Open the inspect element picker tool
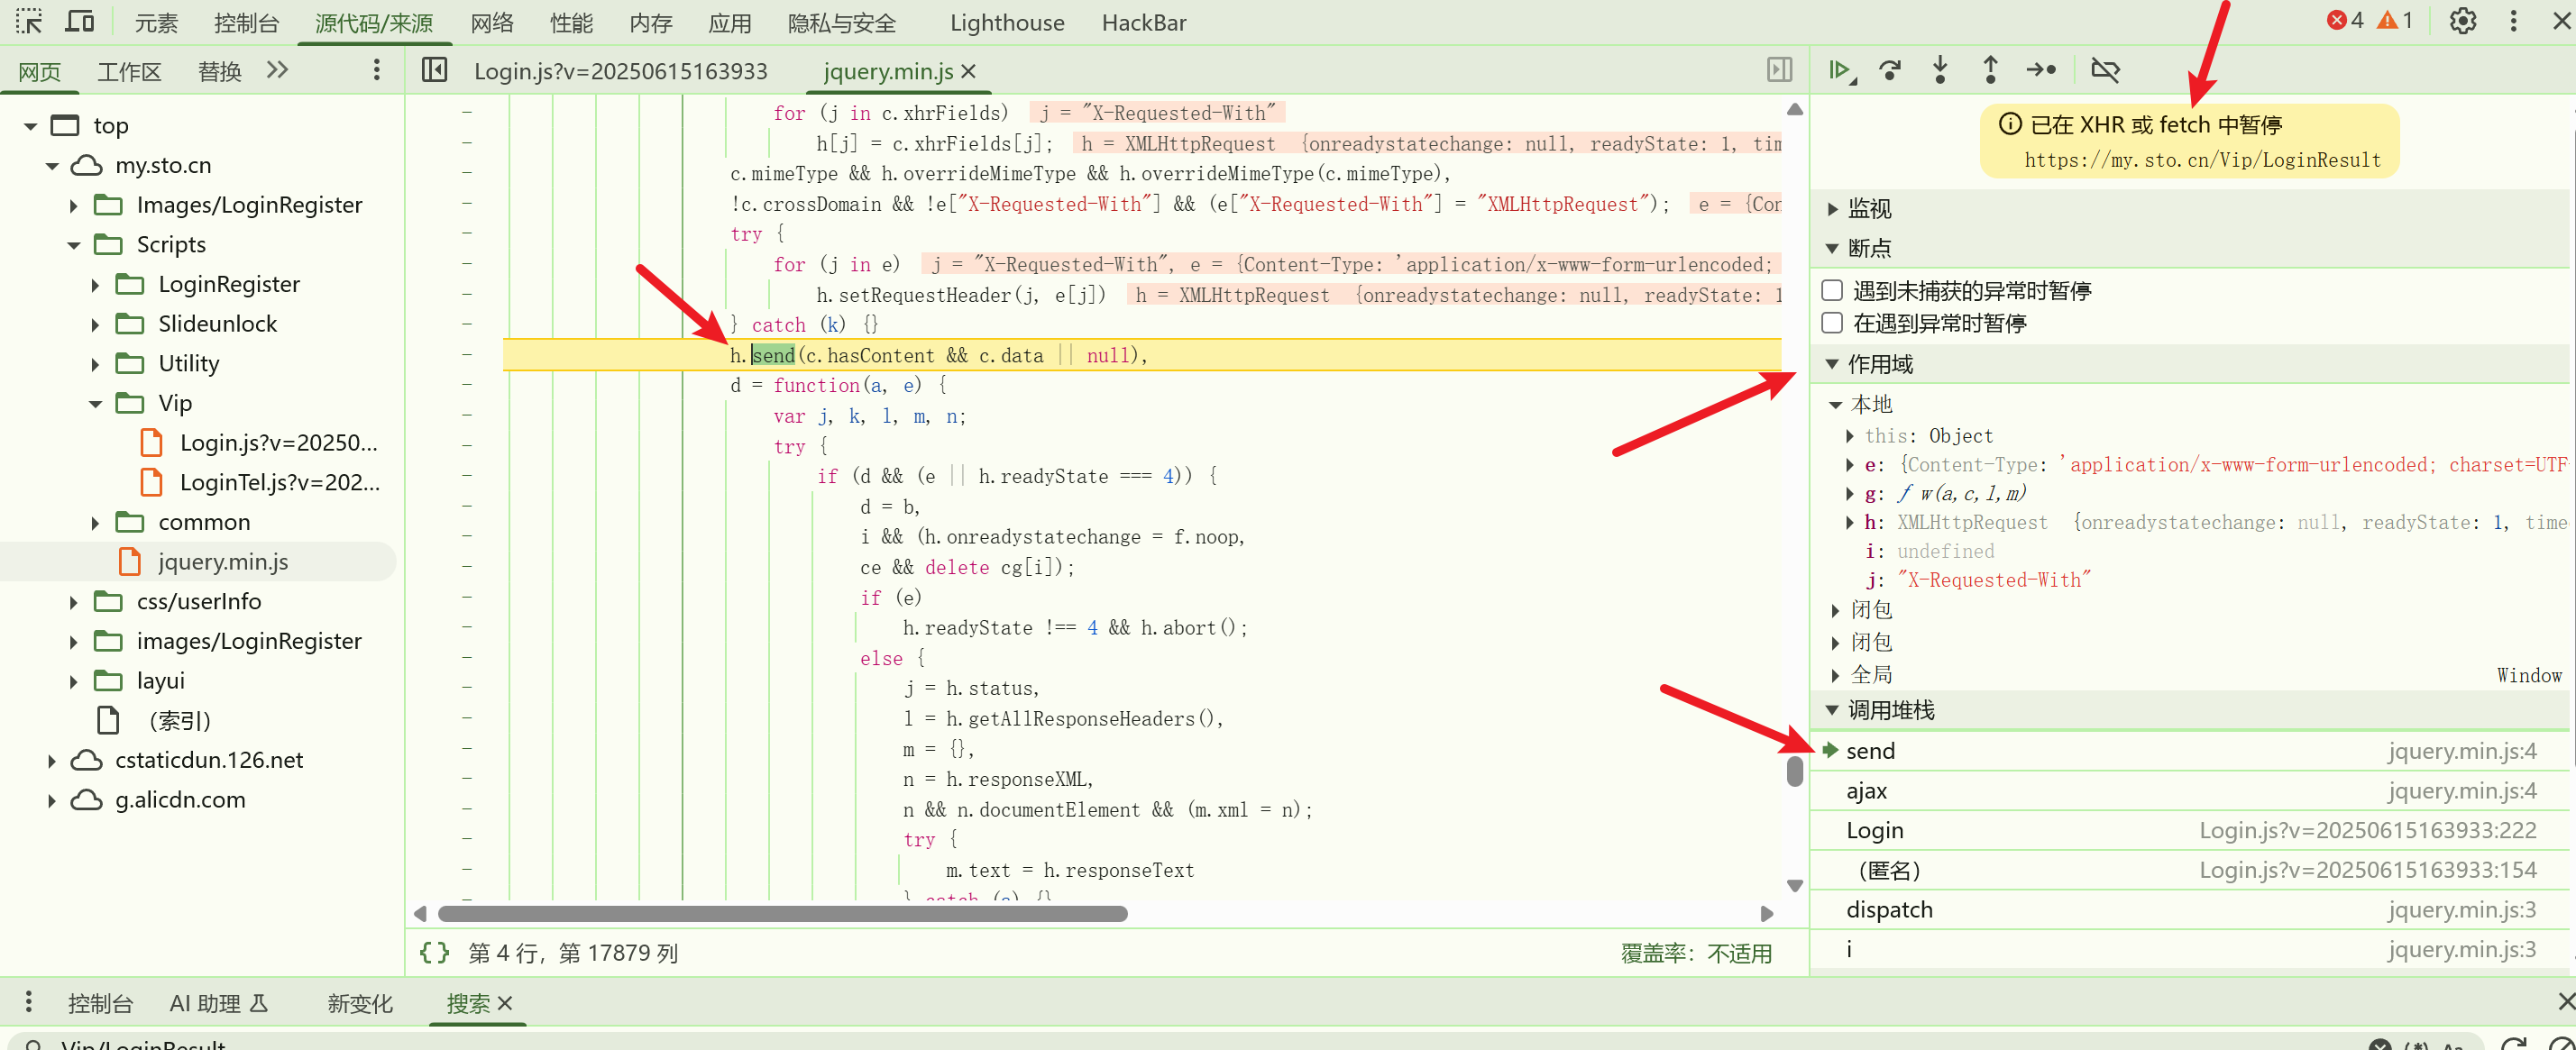The image size is (2576, 1050). 29,22
